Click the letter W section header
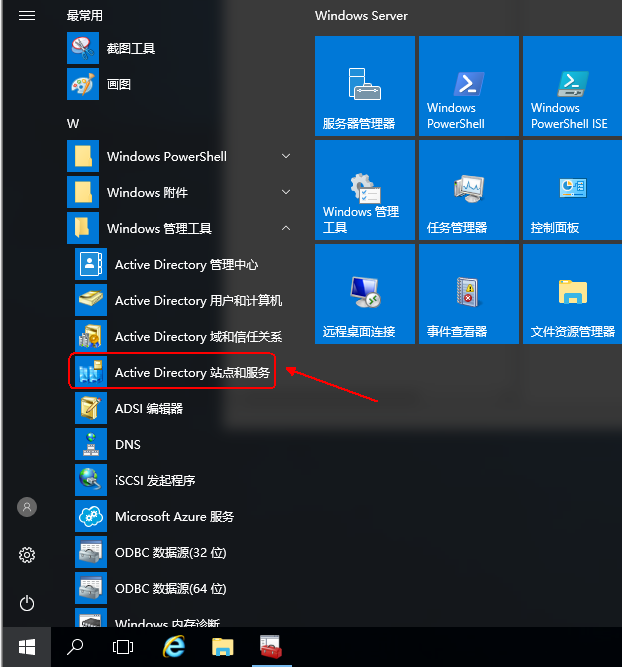This screenshot has height=667, width=622. (x=73, y=124)
